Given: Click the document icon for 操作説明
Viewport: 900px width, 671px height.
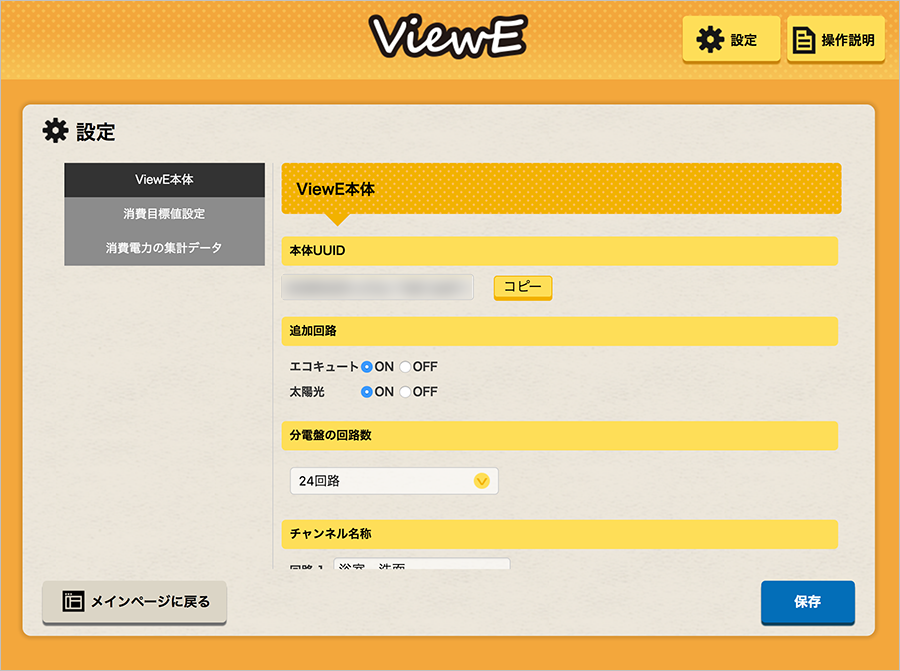Looking at the screenshot, I should 804,40.
